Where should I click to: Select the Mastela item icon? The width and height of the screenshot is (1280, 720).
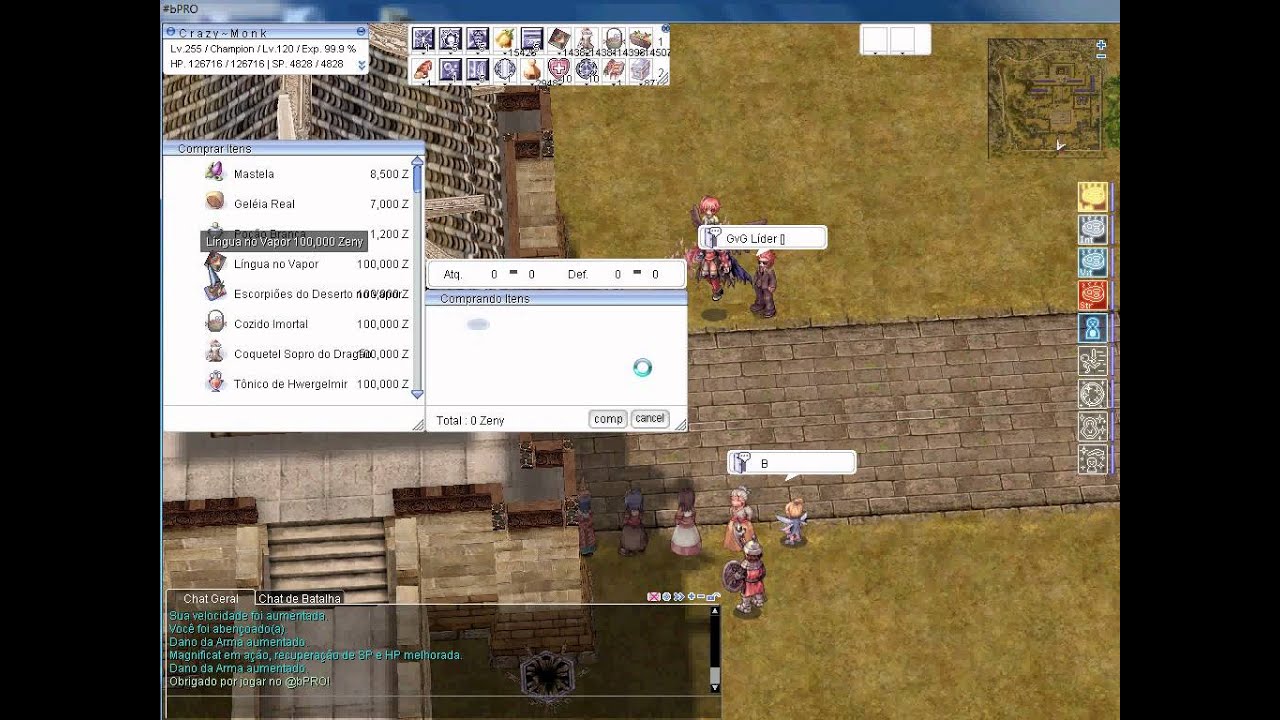(x=214, y=172)
